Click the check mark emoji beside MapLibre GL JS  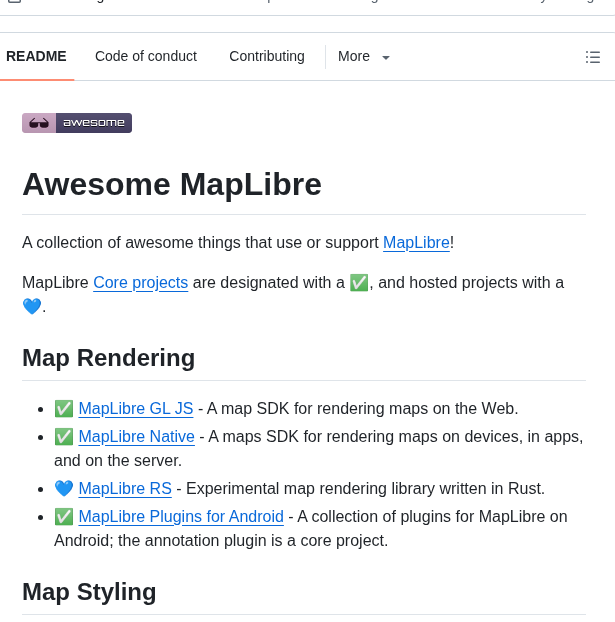click(64, 409)
